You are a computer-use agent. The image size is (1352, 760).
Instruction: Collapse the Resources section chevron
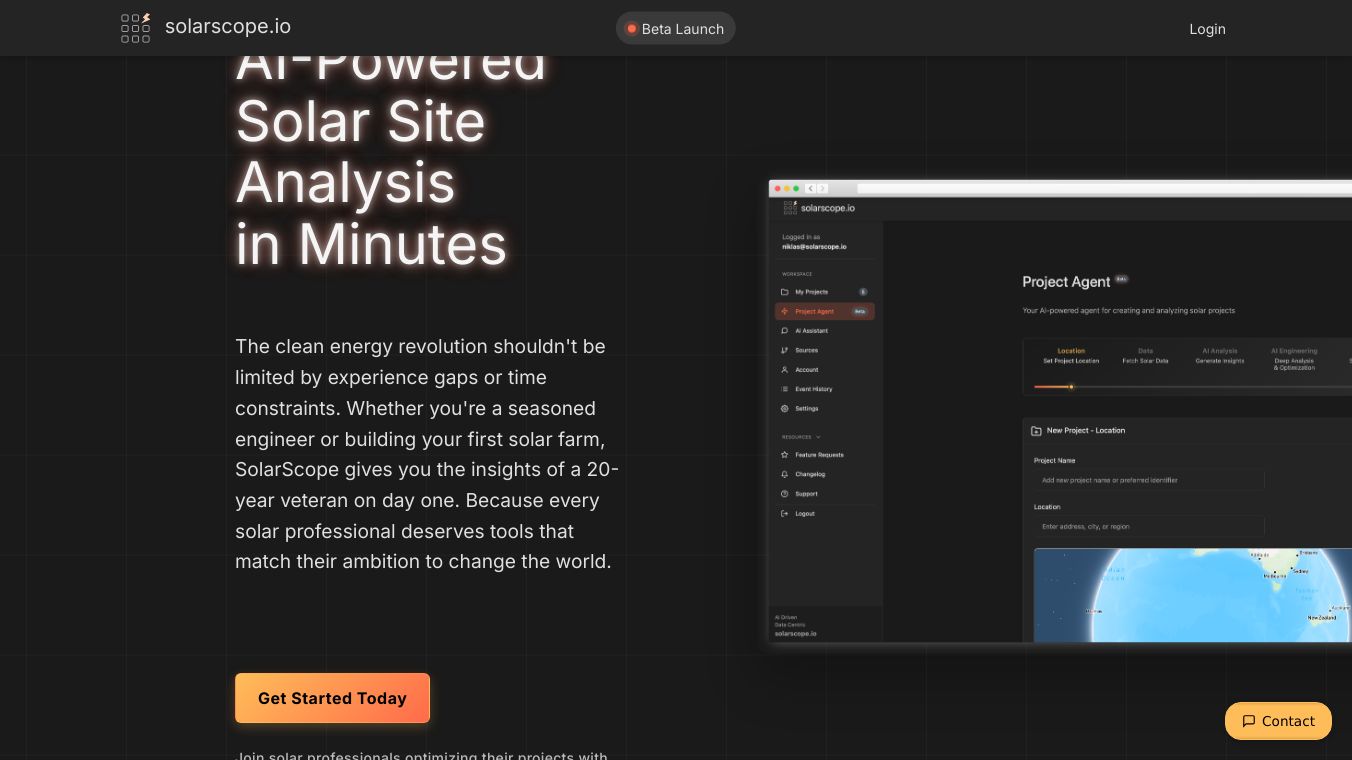tap(818, 437)
